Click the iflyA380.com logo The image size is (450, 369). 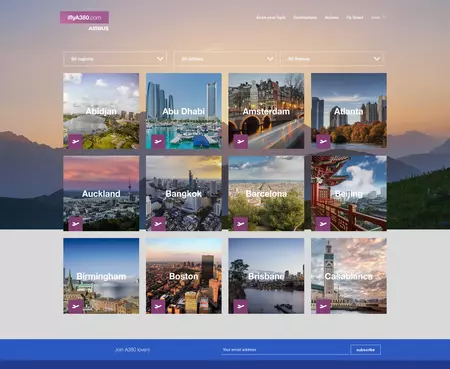[x=84, y=18]
